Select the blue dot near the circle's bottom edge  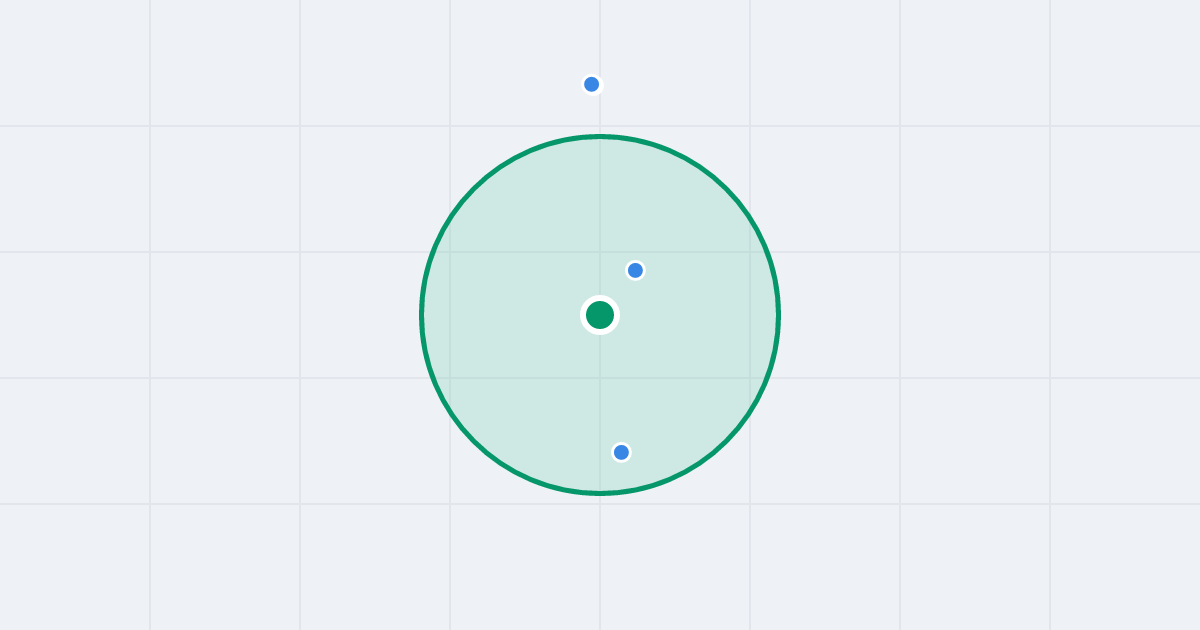point(621,452)
